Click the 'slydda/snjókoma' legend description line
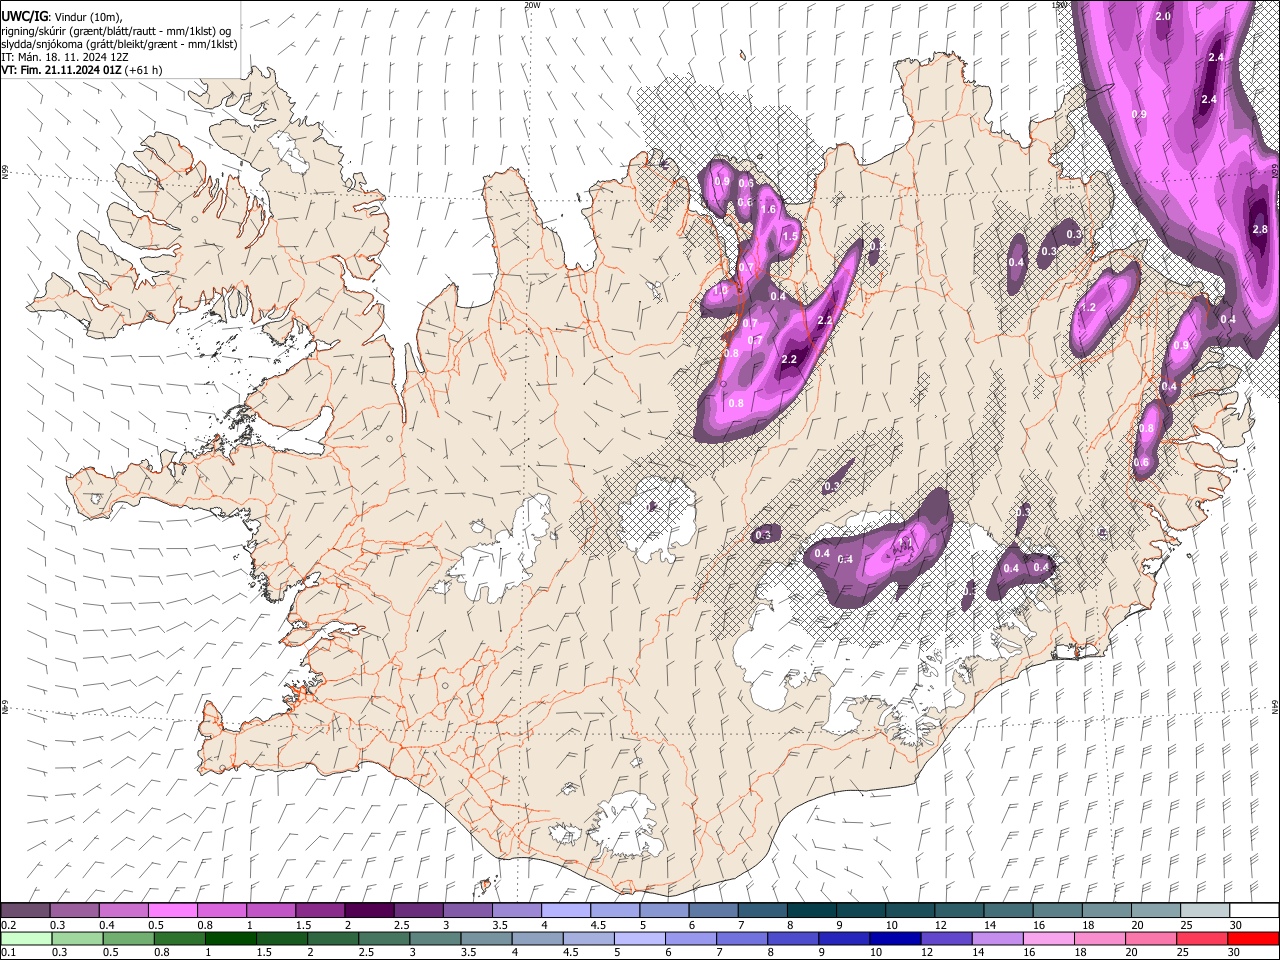Image resolution: width=1280 pixels, height=960 pixels. [x=119, y=44]
